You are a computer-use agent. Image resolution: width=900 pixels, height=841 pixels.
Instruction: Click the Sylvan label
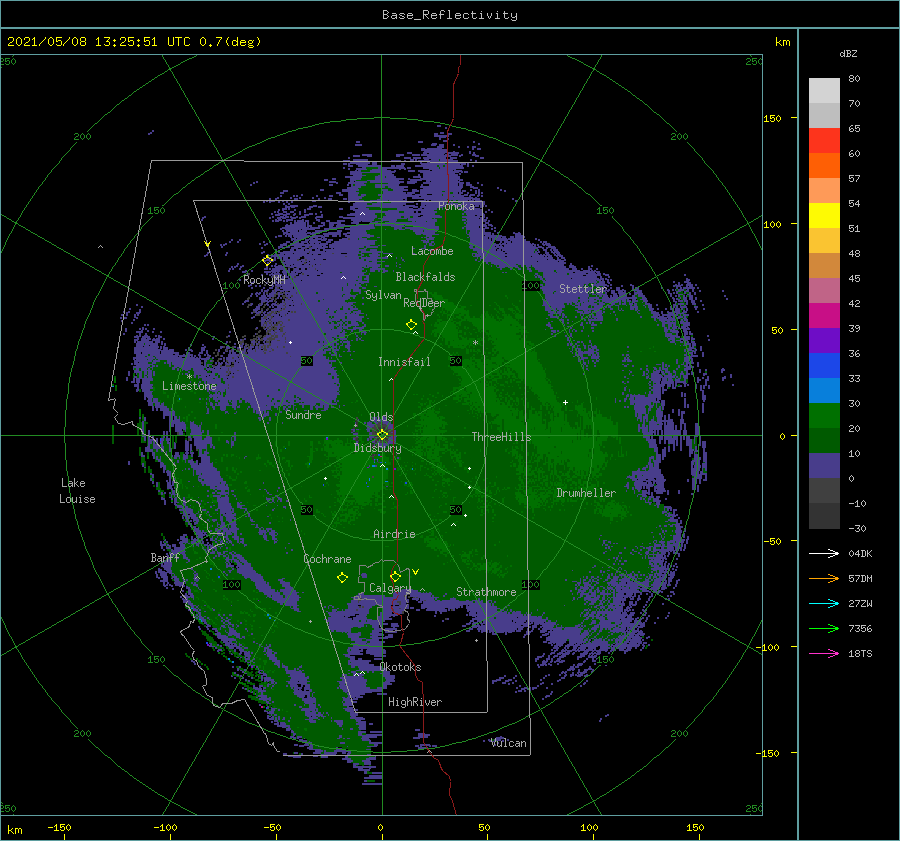(x=383, y=295)
